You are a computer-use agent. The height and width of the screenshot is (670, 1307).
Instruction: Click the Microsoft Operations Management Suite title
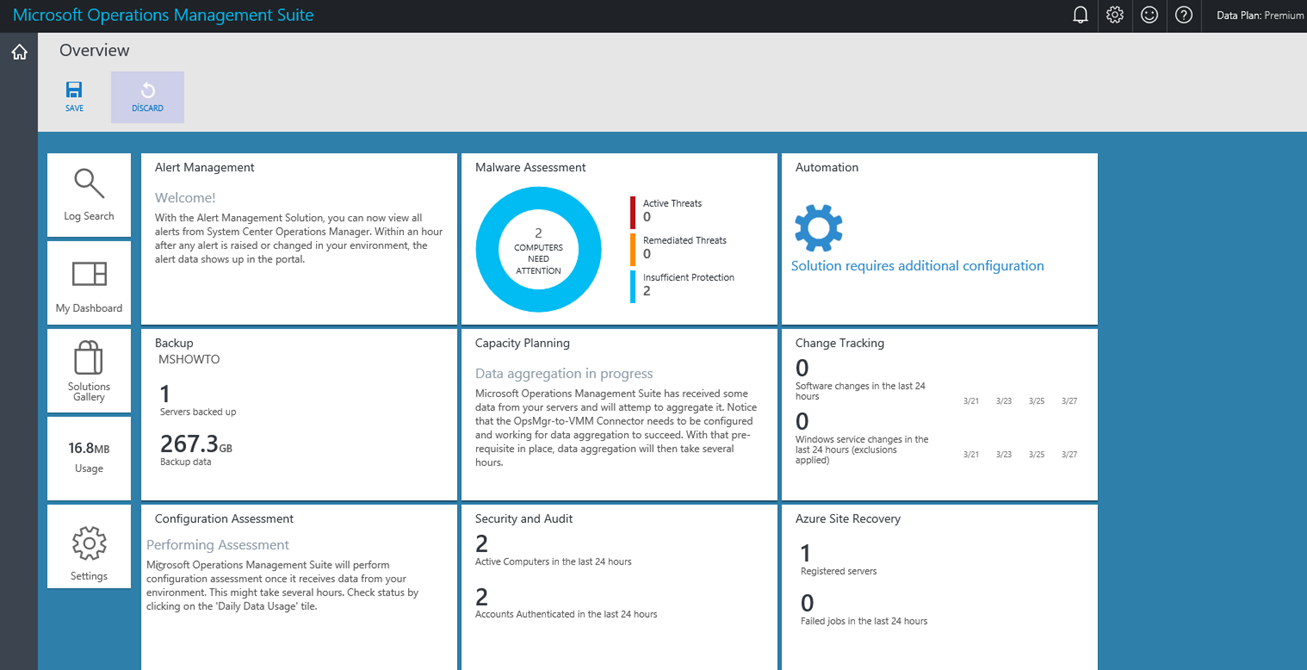(163, 15)
